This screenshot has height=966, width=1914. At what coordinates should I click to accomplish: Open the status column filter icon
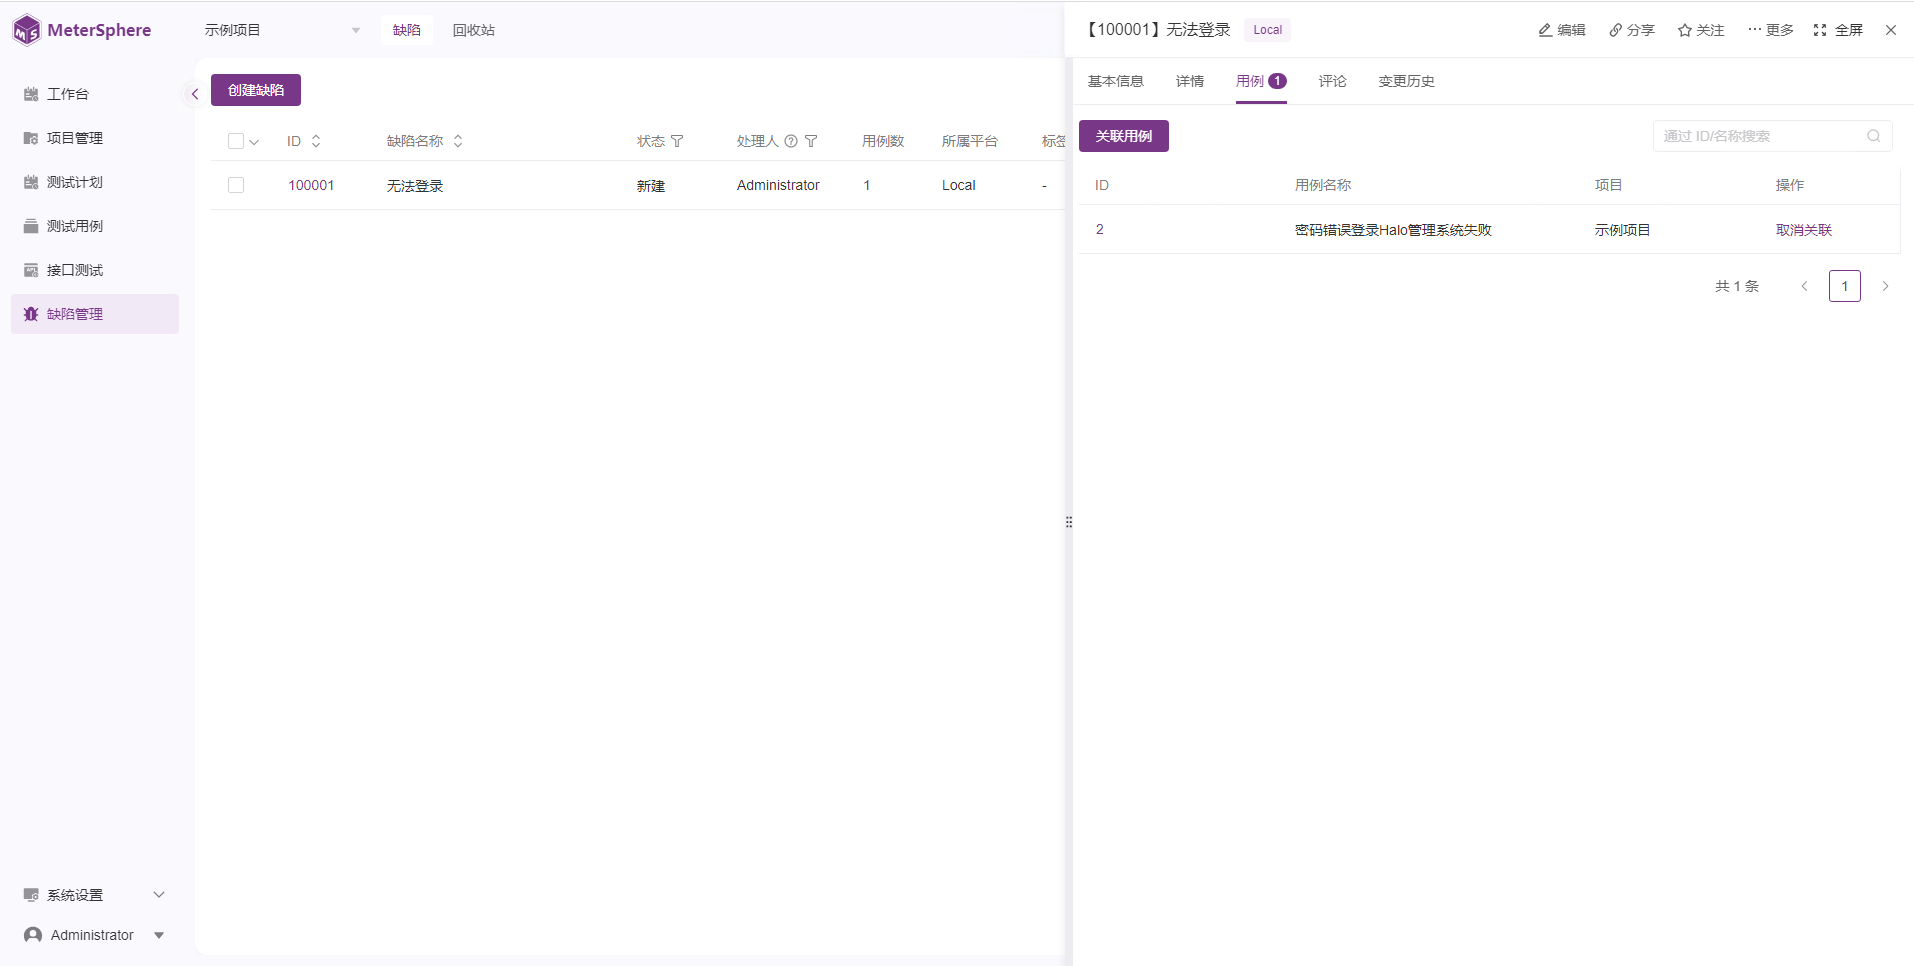pyautogui.click(x=677, y=141)
